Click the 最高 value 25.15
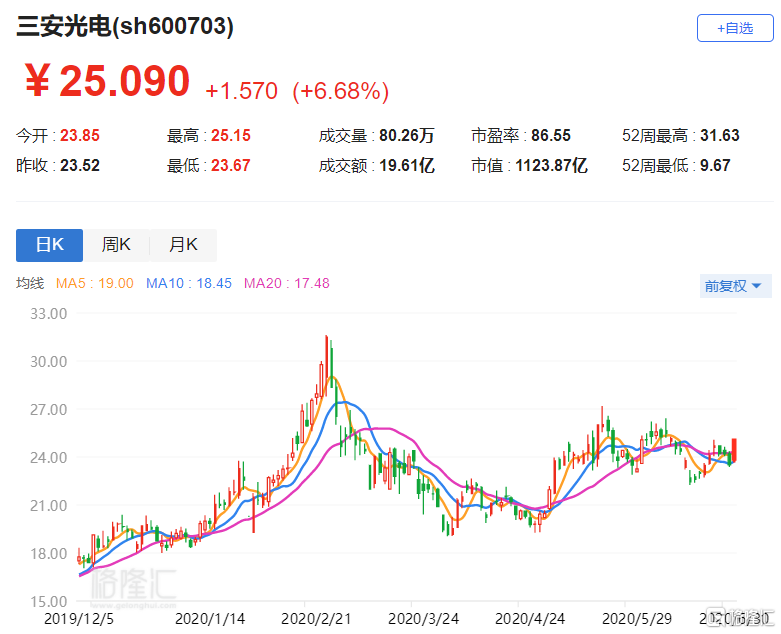The height and width of the screenshot is (634, 781). coord(231,135)
